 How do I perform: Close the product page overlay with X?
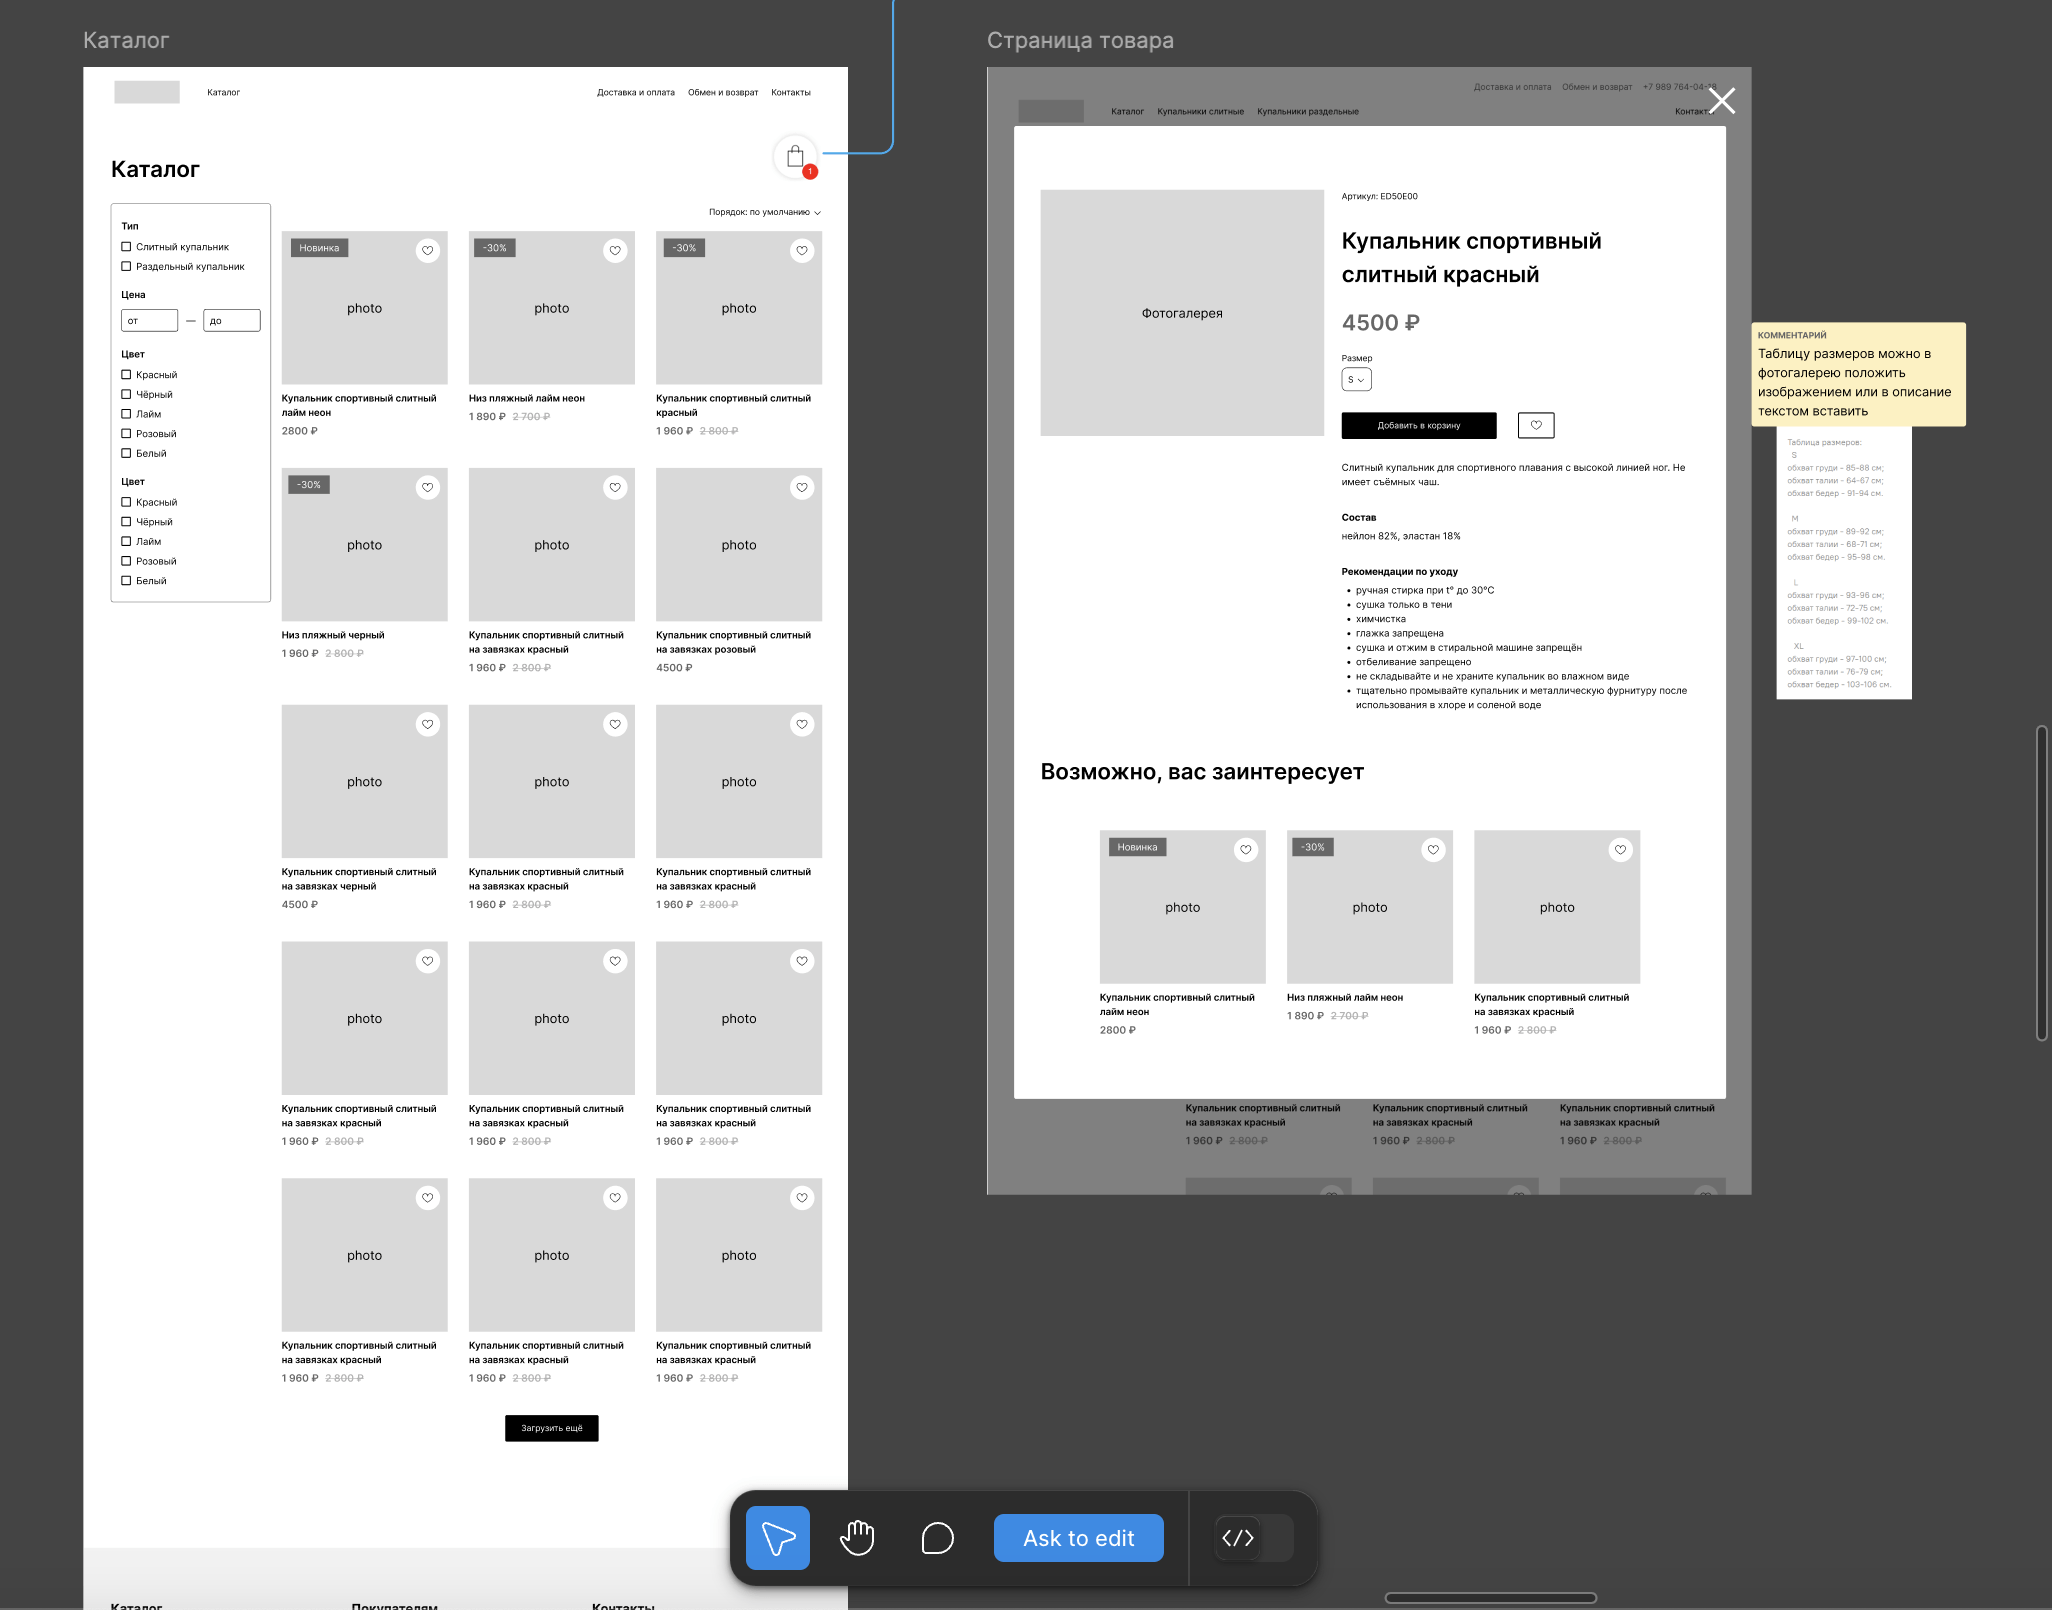(1722, 100)
